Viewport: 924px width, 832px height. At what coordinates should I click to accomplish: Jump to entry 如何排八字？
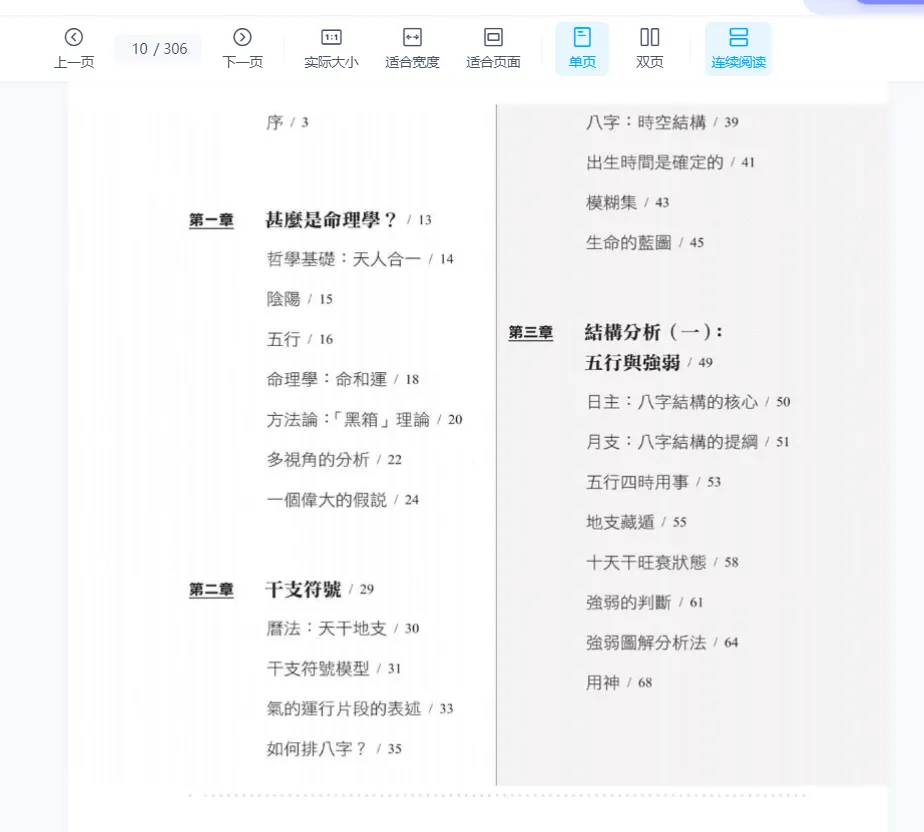(x=317, y=748)
